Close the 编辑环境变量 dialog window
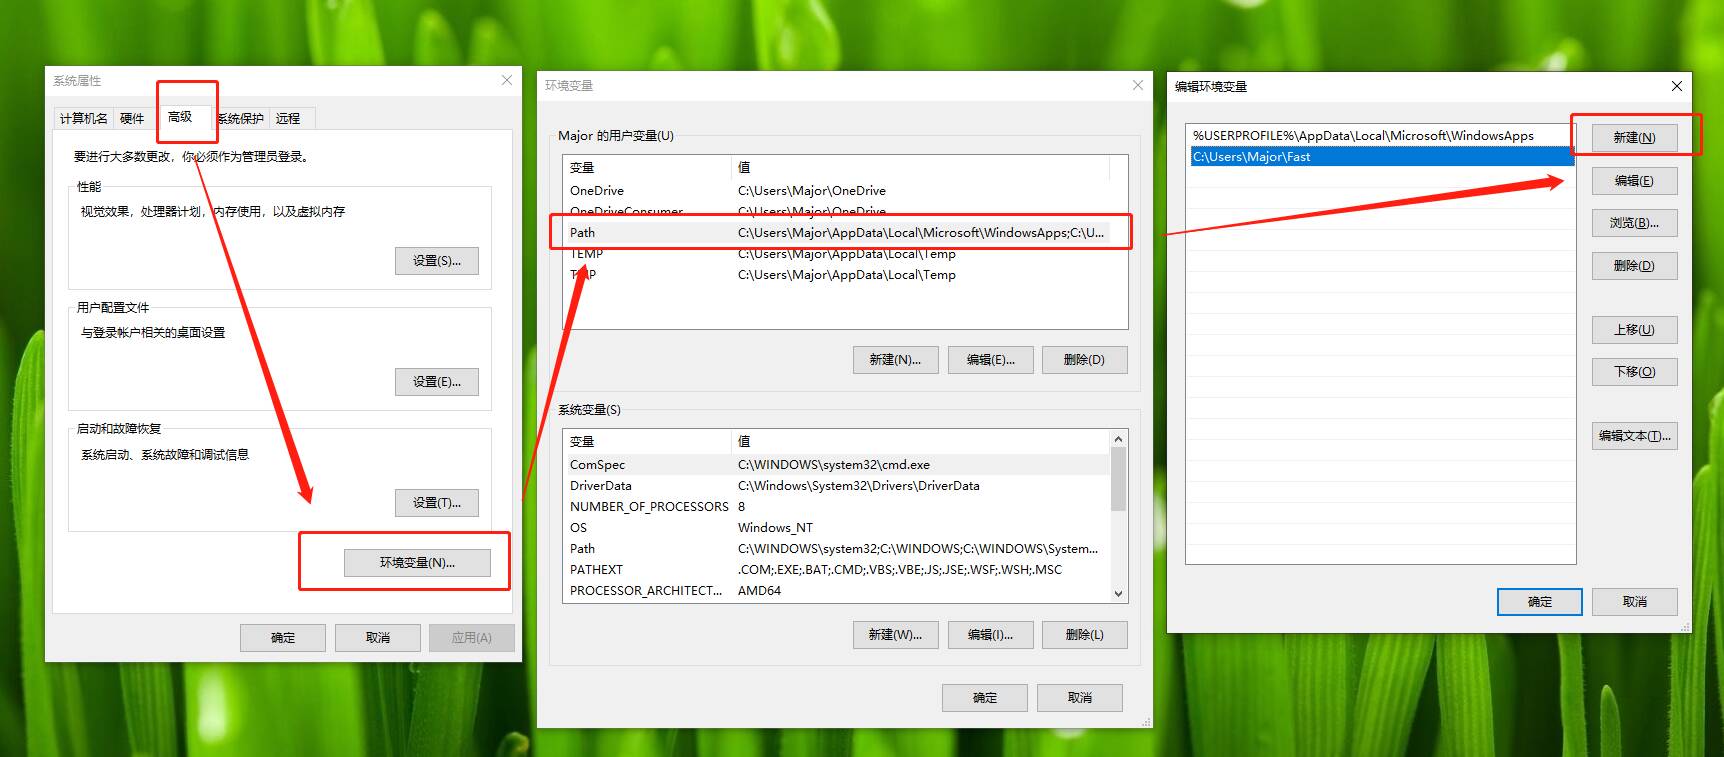Image resolution: width=1724 pixels, height=757 pixels. [1677, 86]
